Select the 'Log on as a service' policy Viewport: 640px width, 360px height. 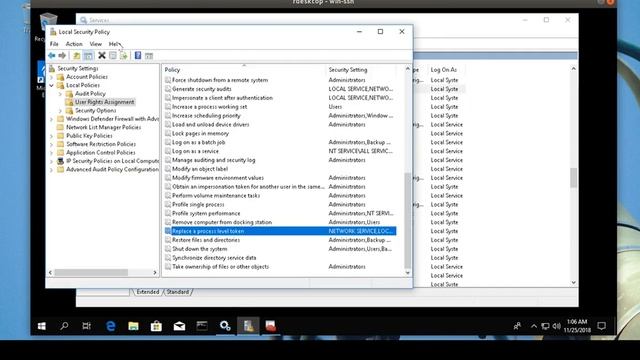[280, 151]
